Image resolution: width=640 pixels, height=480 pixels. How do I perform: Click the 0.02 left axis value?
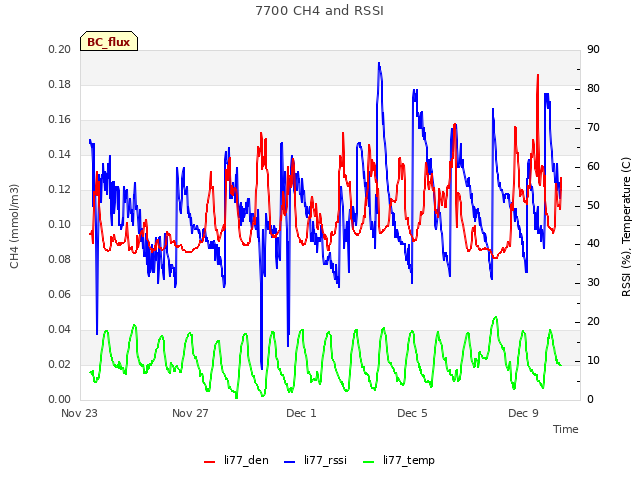(x=60, y=364)
